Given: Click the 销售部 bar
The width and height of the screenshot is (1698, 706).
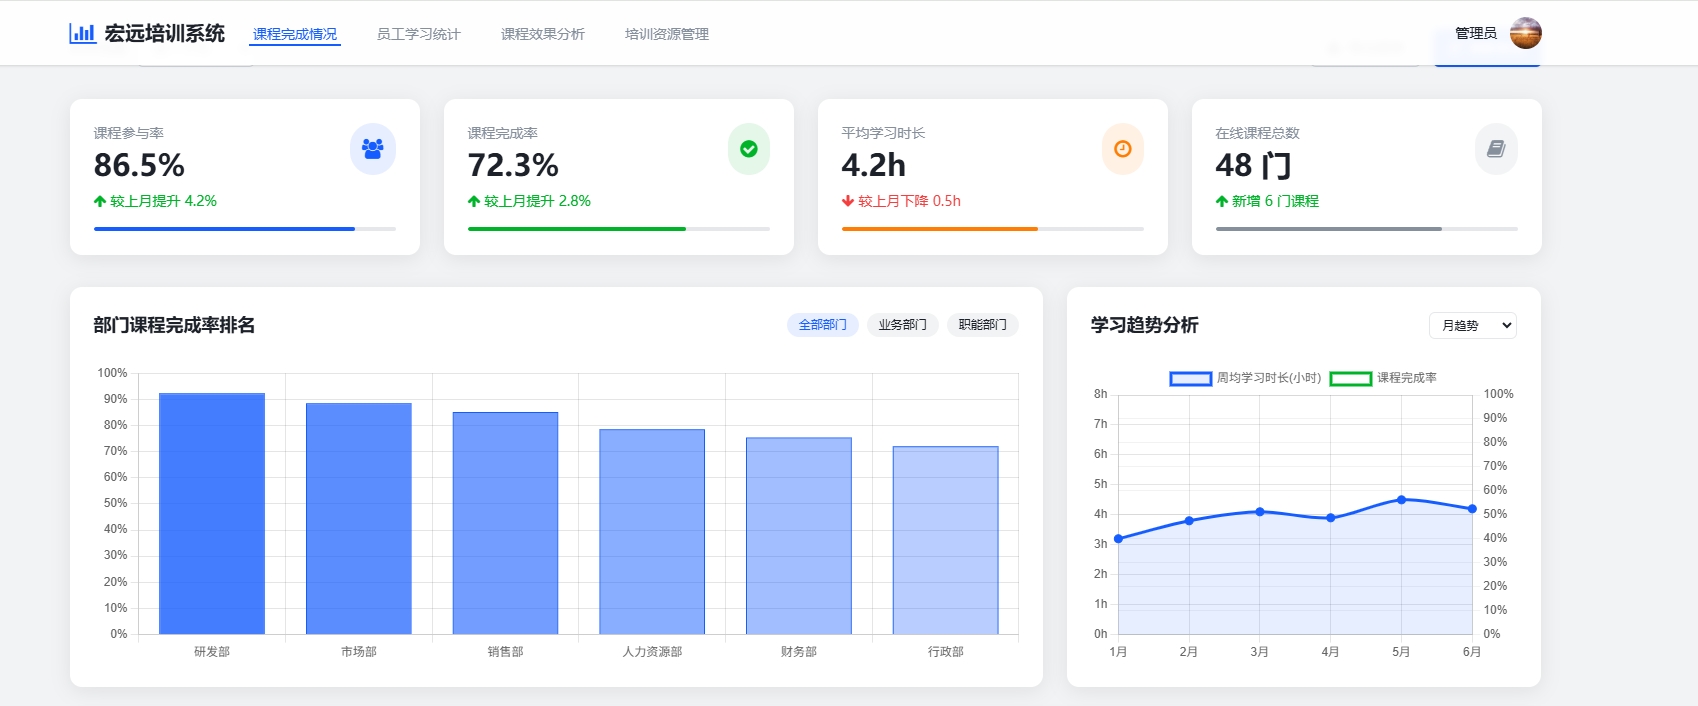Looking at the screenshot, I should click(x=505, y=523).
